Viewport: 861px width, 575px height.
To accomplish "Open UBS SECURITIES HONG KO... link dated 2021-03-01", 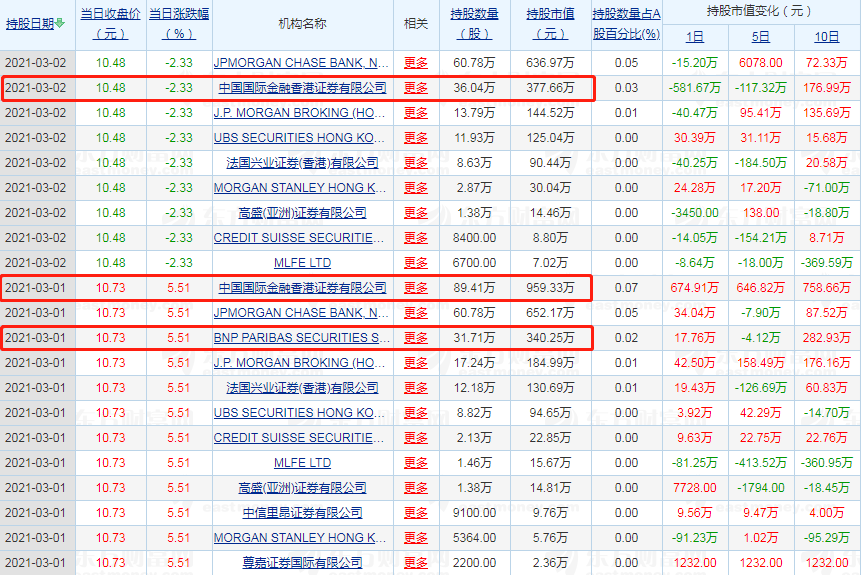I will pos(299,412).
